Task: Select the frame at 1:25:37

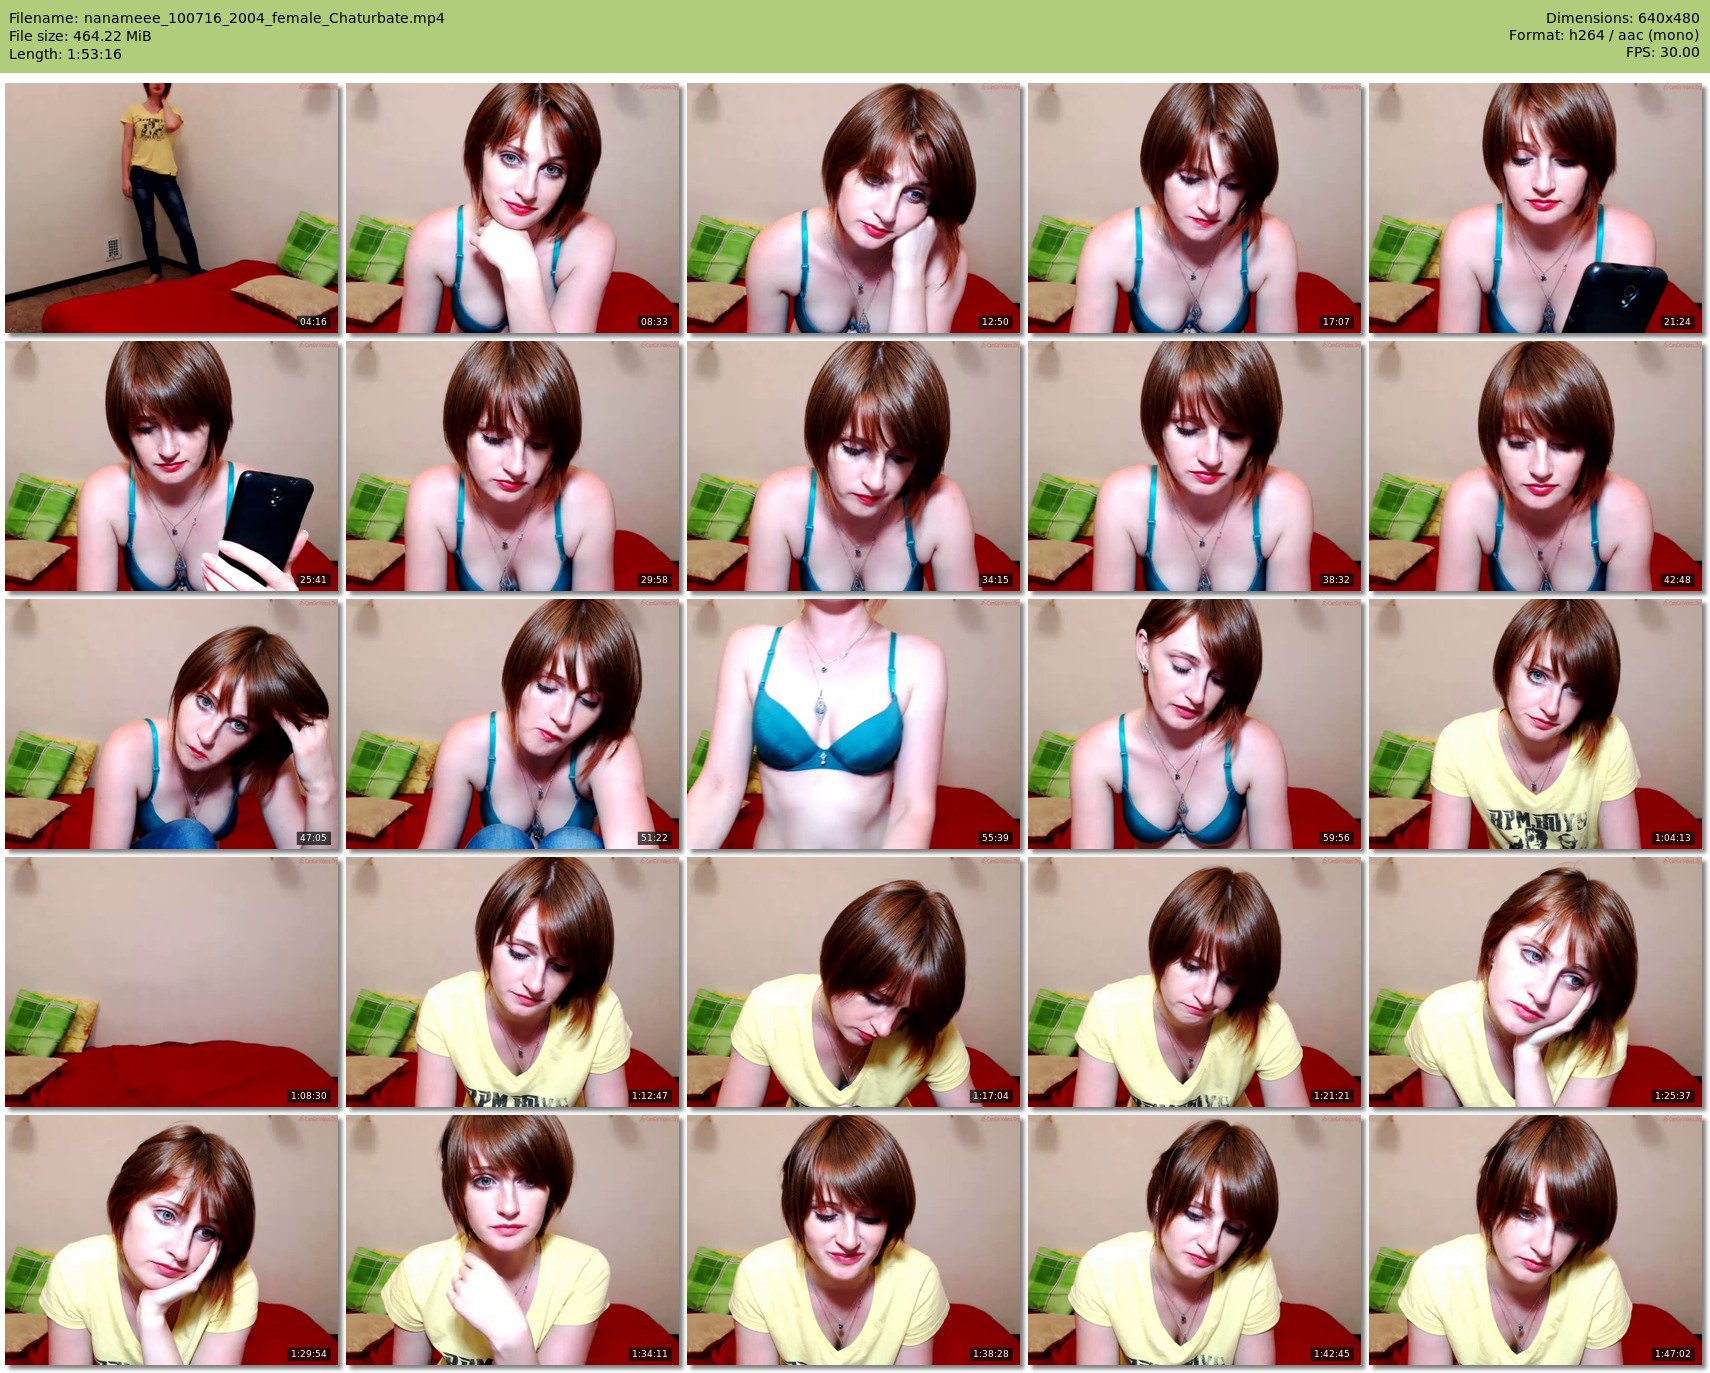Action: tap(1536, 982)
